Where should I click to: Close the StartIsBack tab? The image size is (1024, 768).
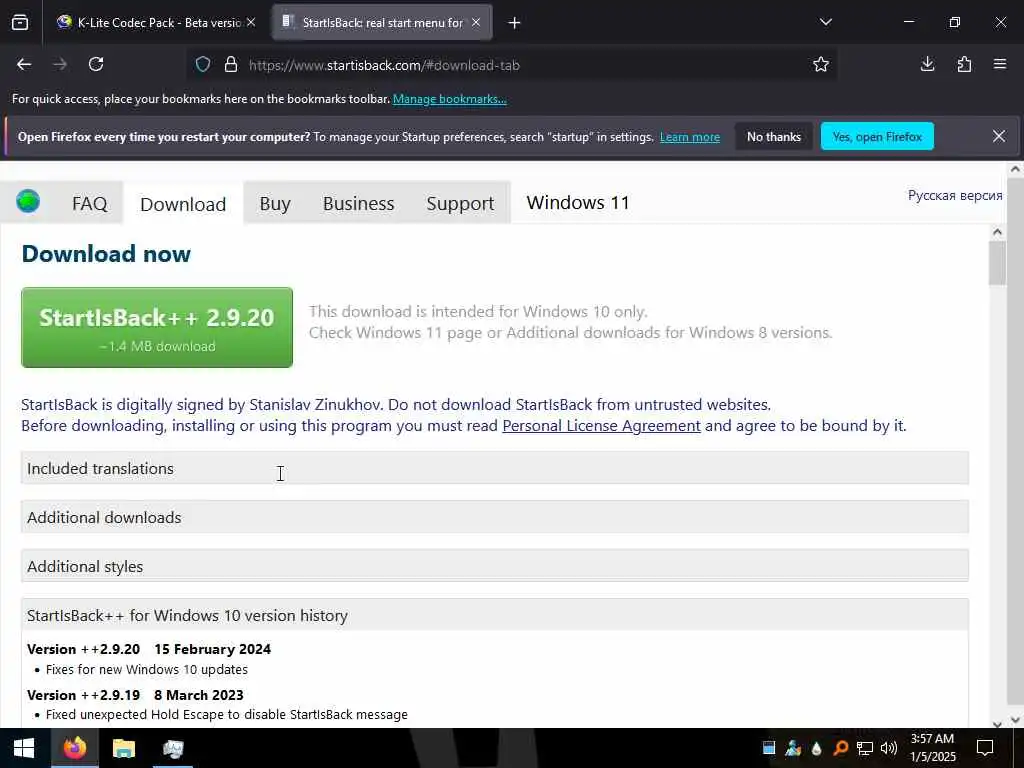click(476, 22)
